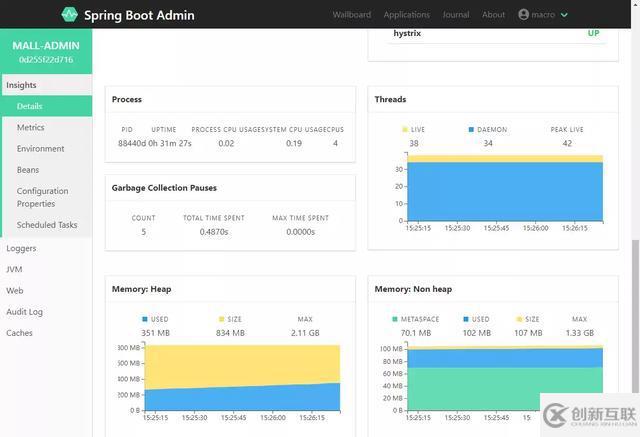The width and height of the screenshot is (640, 437).
Task: Click the yellow LIVE threads legend swatch
Action: 405,130
